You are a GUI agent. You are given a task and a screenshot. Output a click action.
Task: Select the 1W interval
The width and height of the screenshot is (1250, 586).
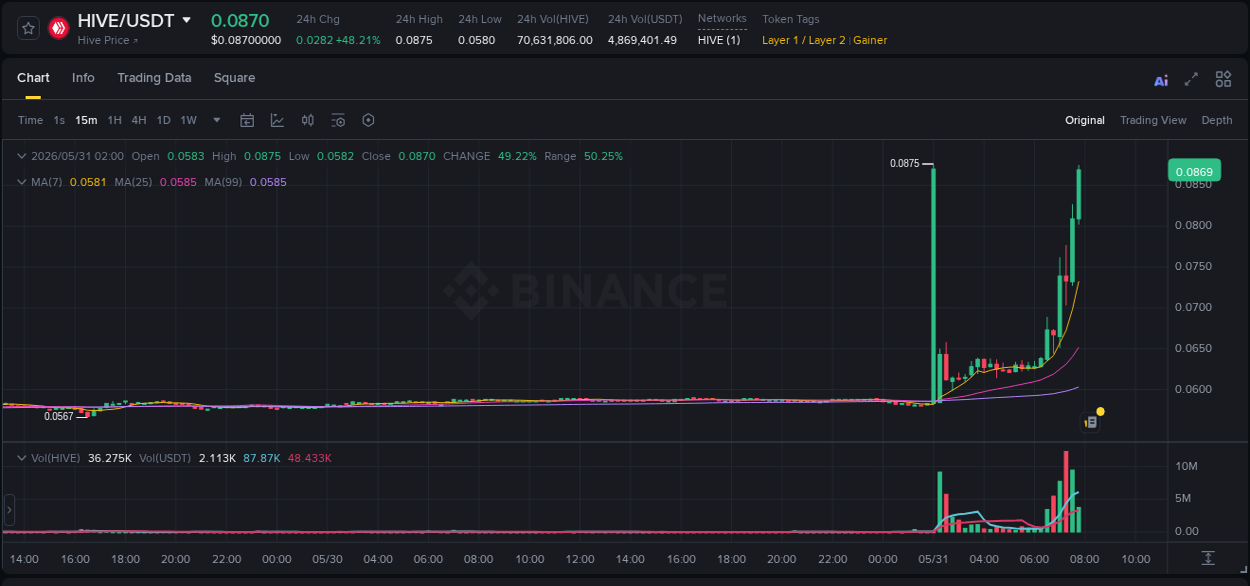(x=188, y=120)
